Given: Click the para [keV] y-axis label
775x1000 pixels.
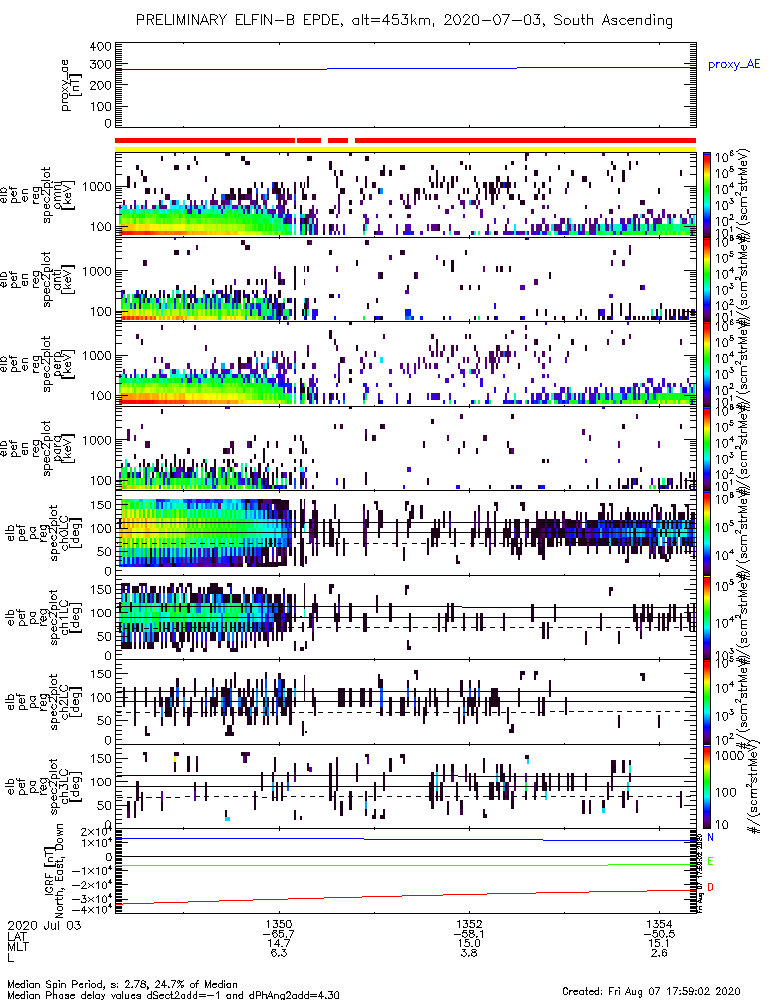Looking at the screenshot, I should (x=66, y=449).
